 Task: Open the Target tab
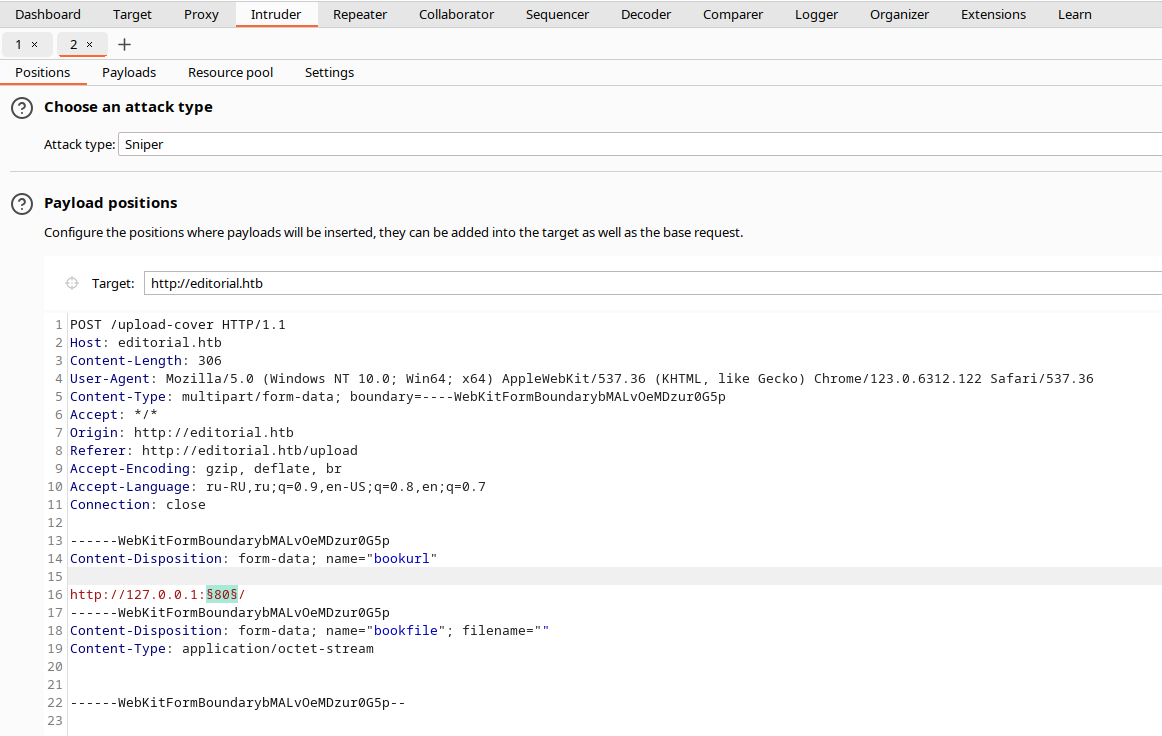coord(132,14)
